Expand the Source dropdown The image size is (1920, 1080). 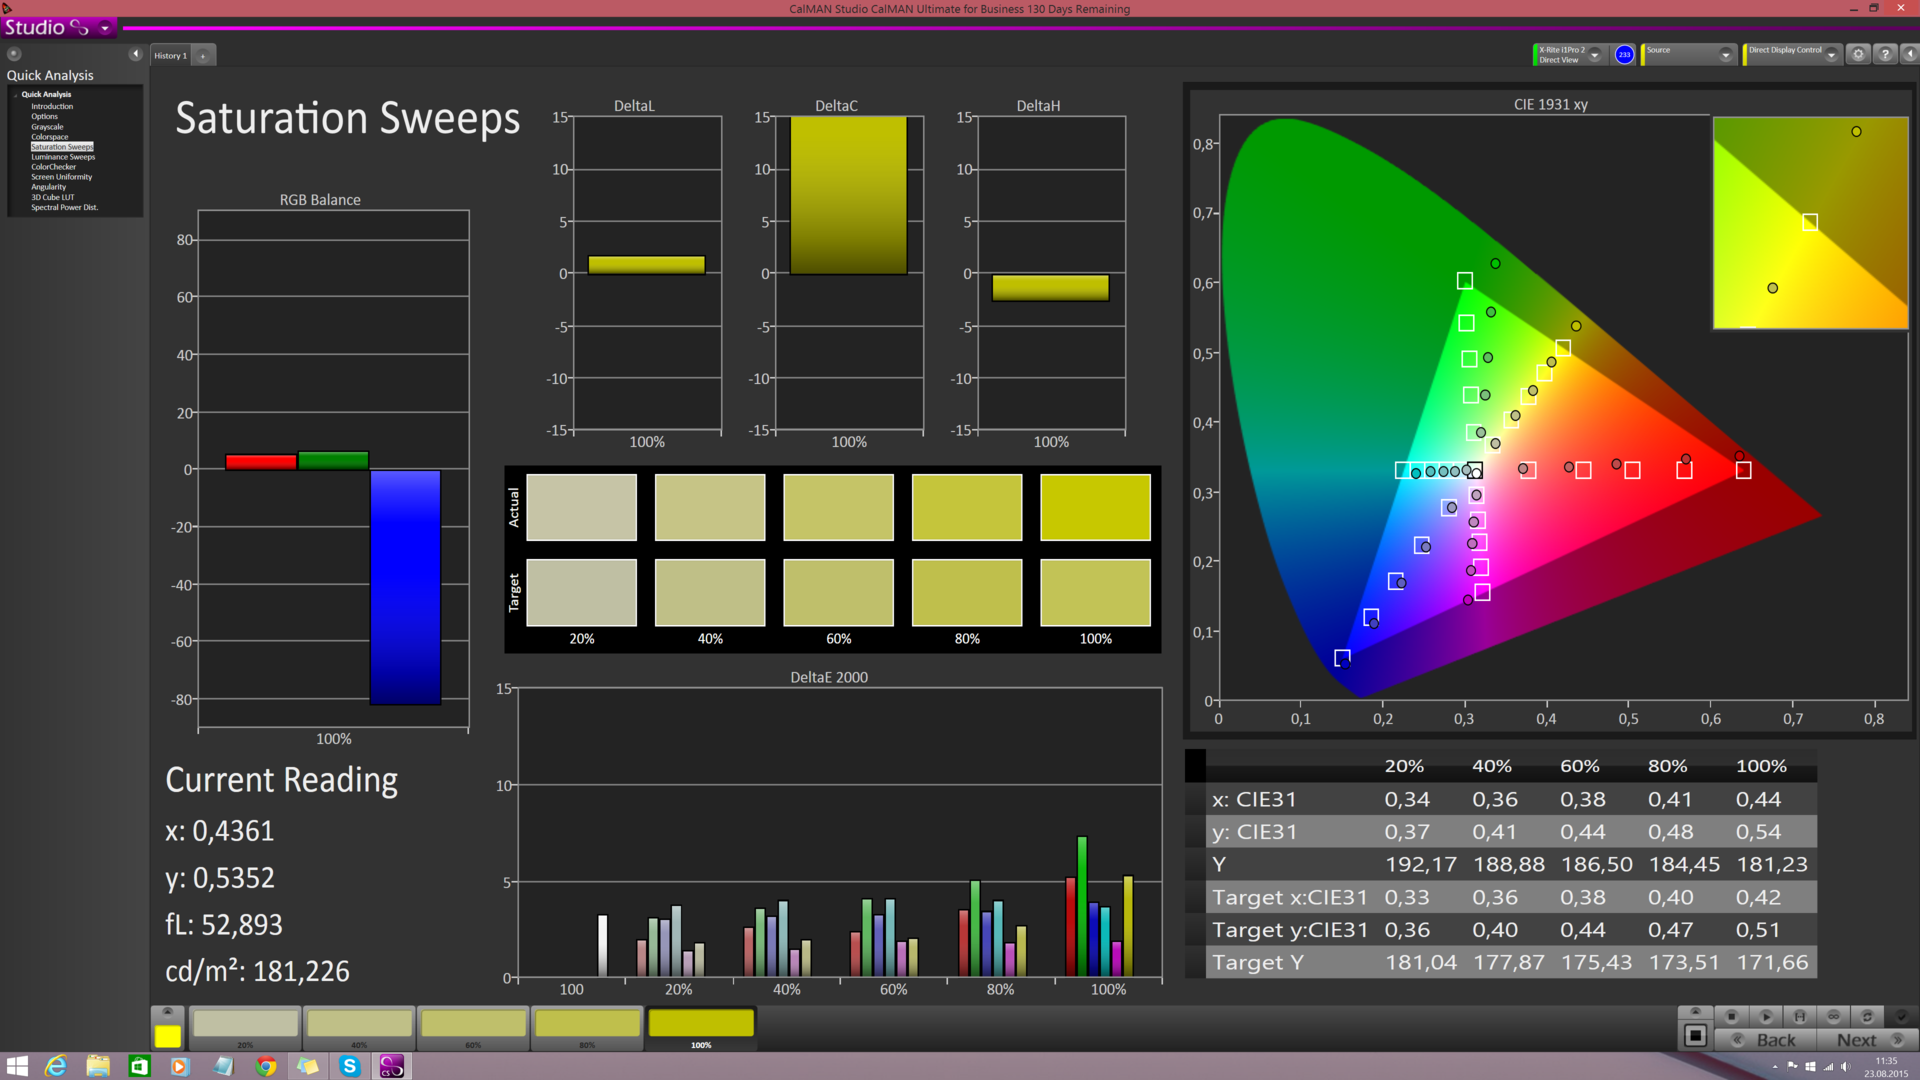[1725, 55]
